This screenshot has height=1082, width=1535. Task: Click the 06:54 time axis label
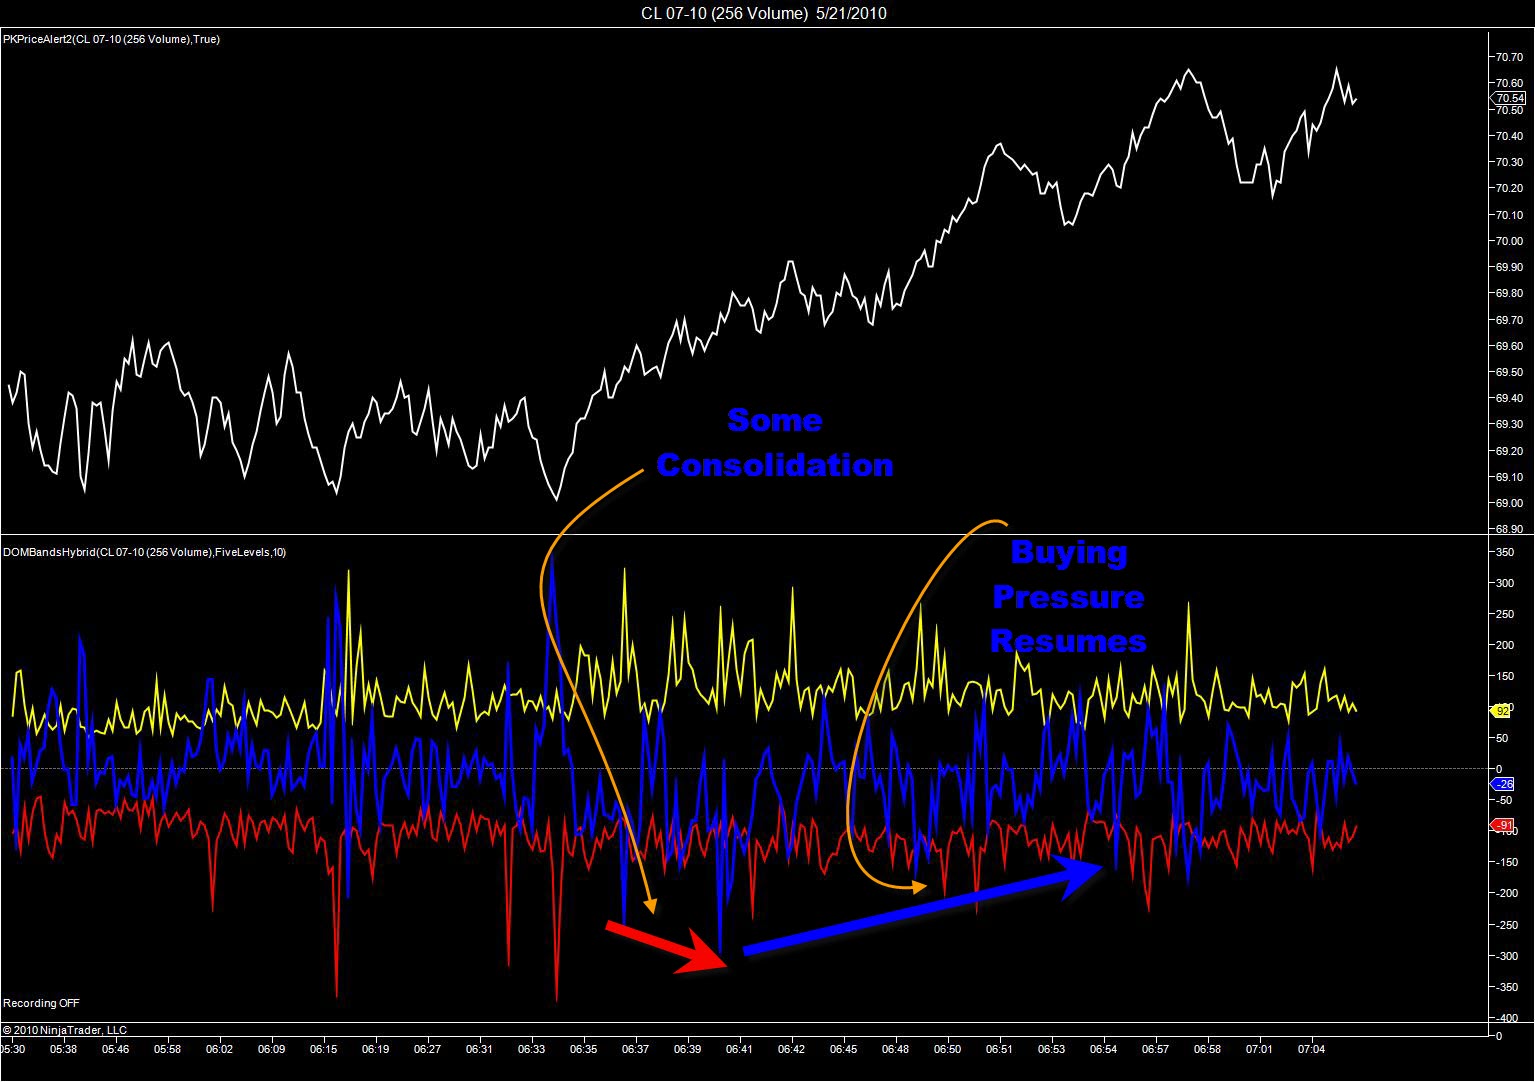coord(1104,1050)
